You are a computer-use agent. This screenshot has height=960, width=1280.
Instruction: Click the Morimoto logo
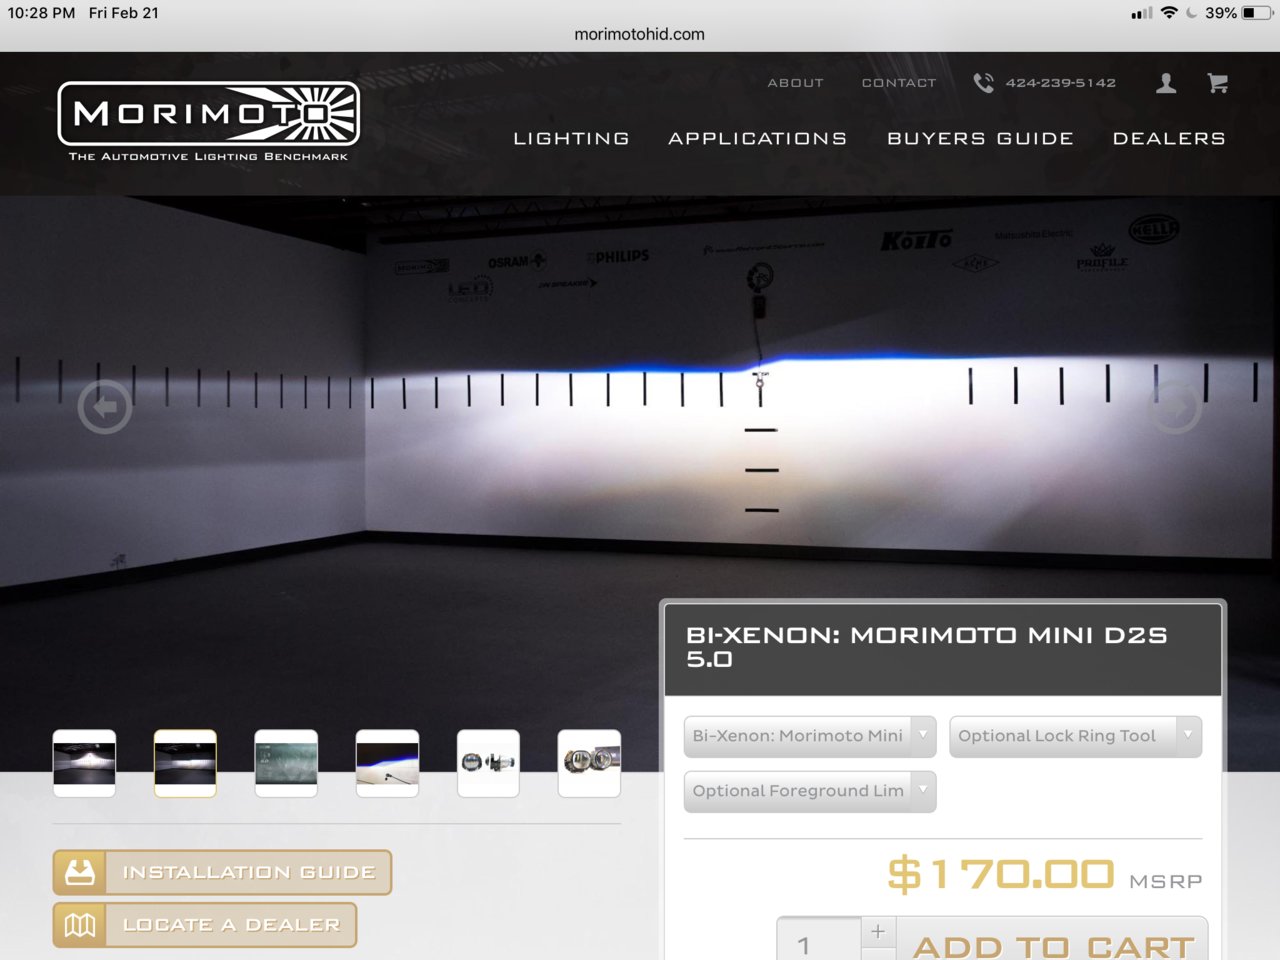pos(208,121)
